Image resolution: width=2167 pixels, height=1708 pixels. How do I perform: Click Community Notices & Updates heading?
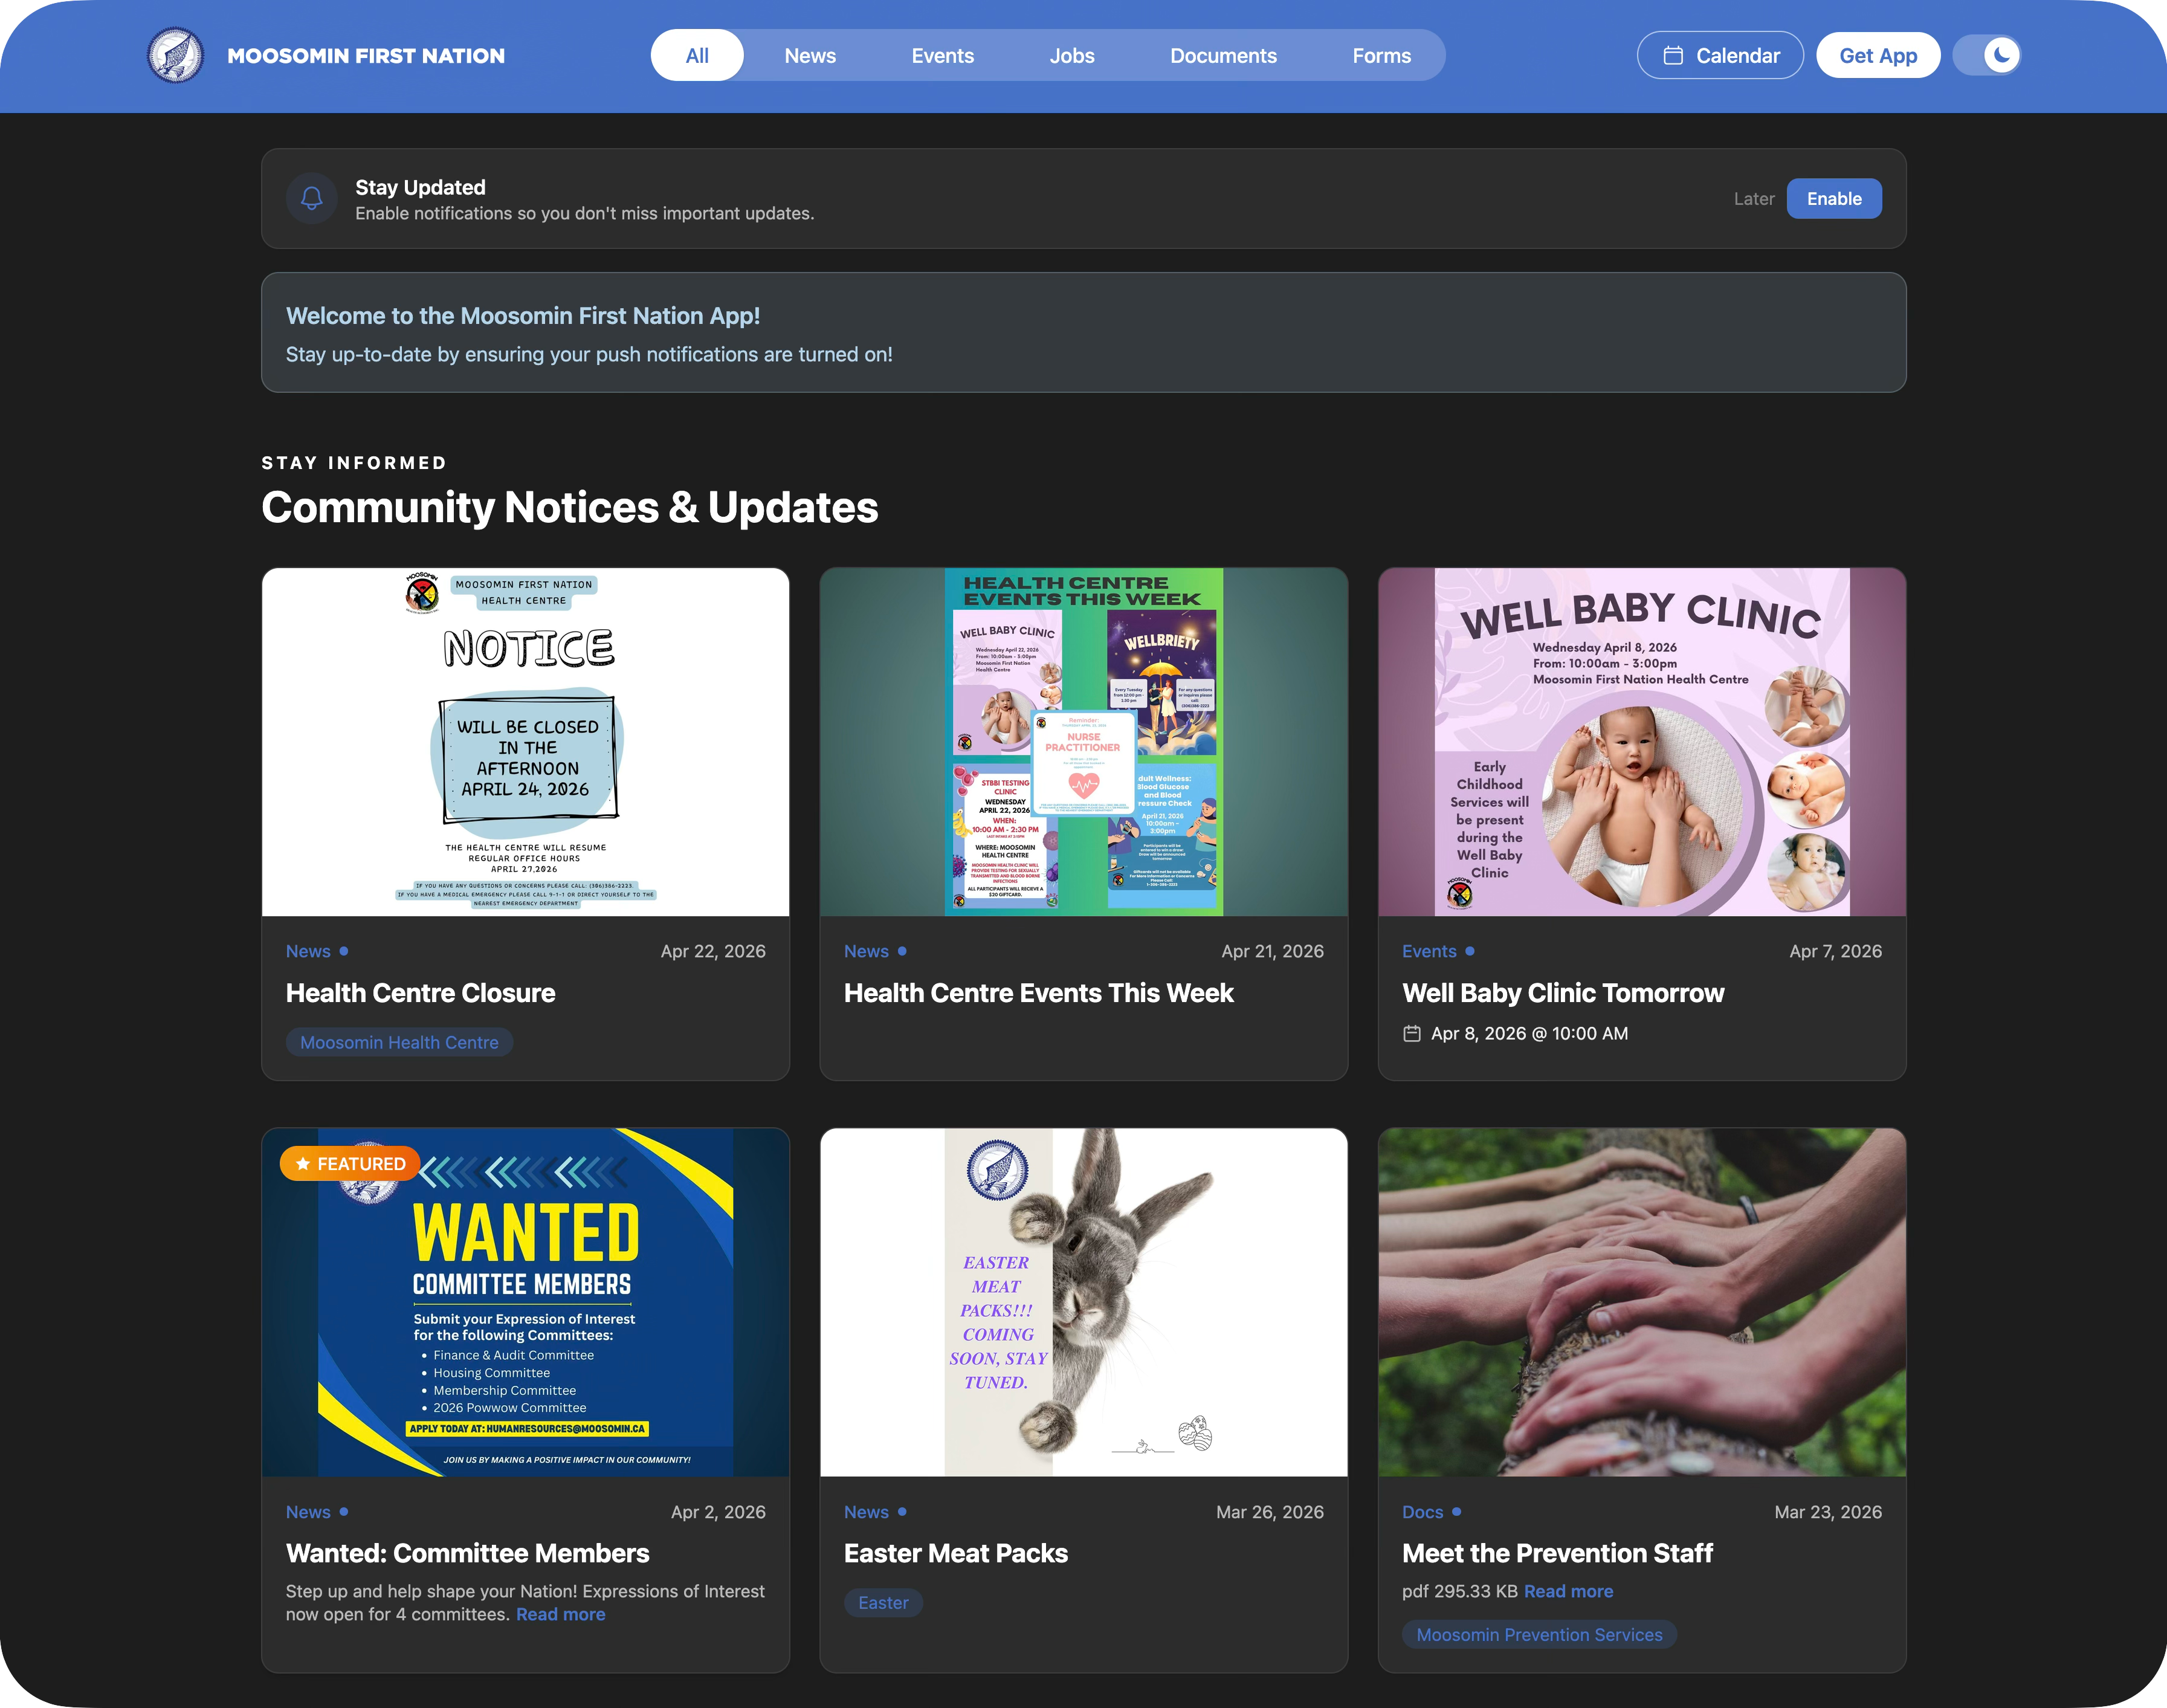[x=569, y=507]
